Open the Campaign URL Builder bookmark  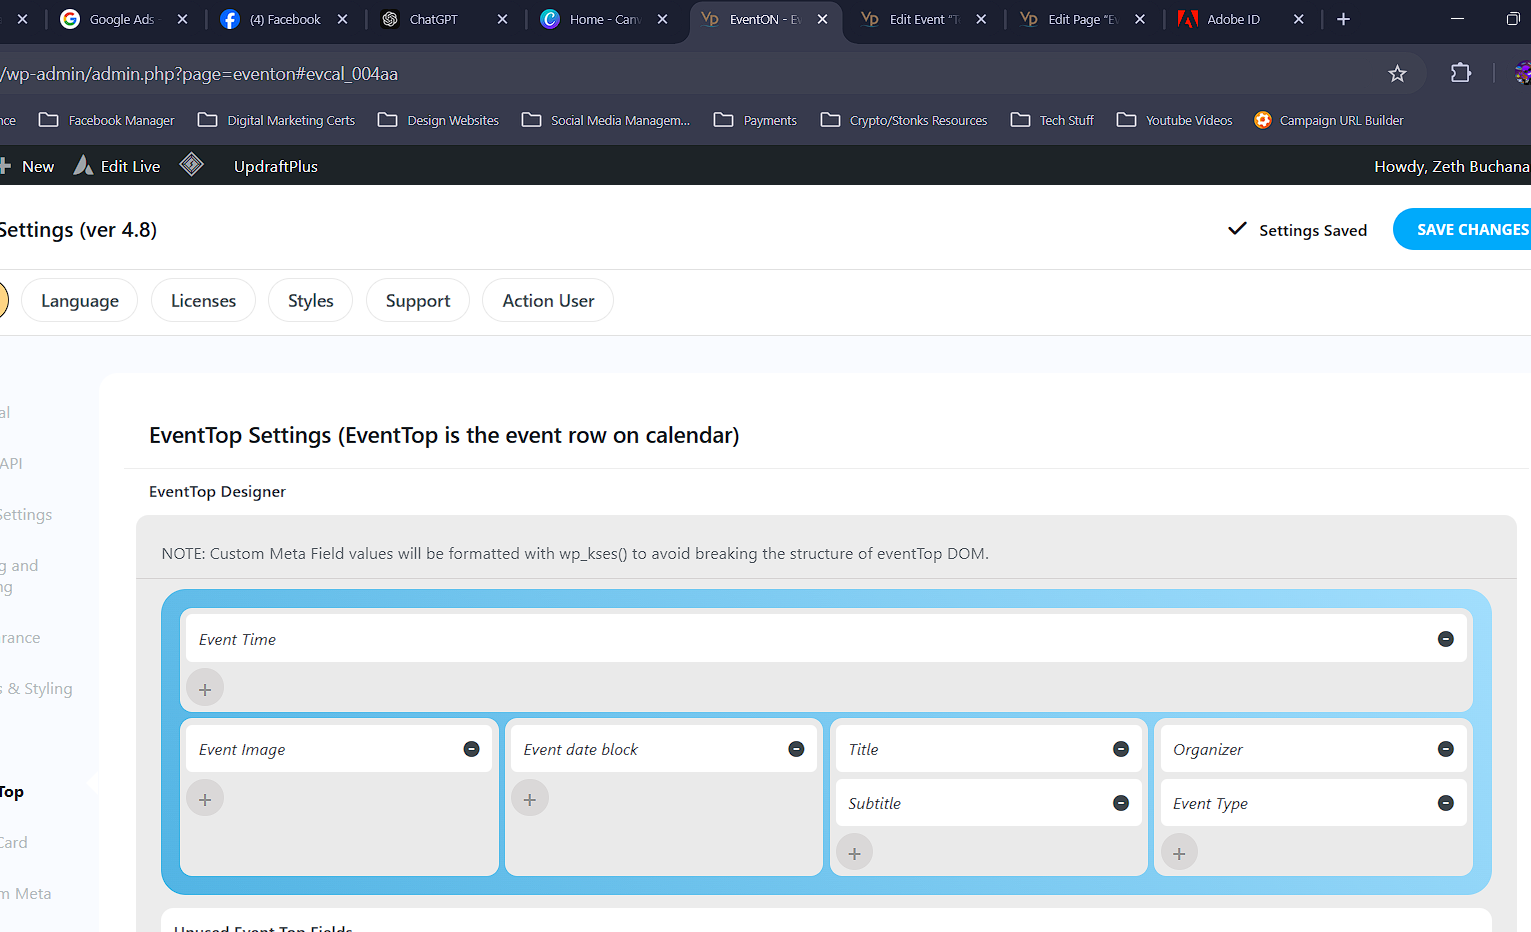click(x=1329, y=120)
